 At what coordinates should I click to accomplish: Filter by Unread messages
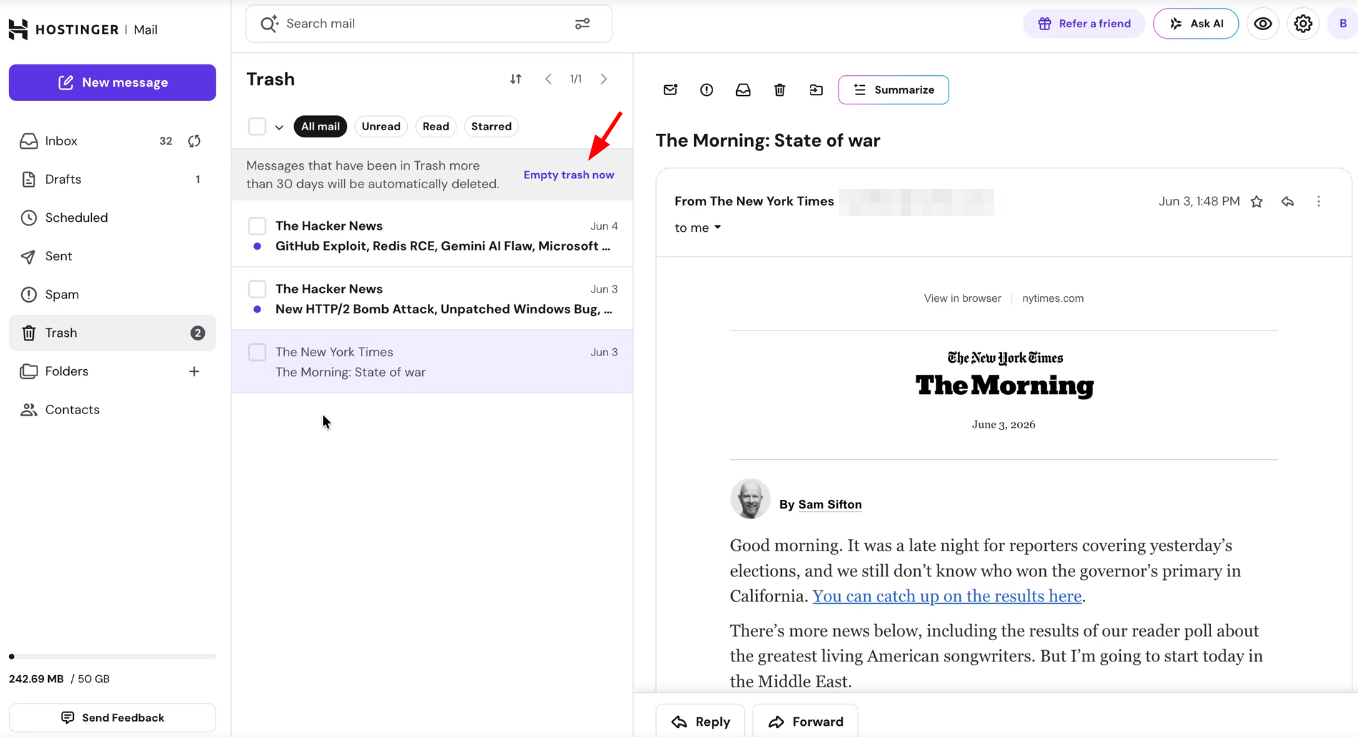click(x=381, y=127)
